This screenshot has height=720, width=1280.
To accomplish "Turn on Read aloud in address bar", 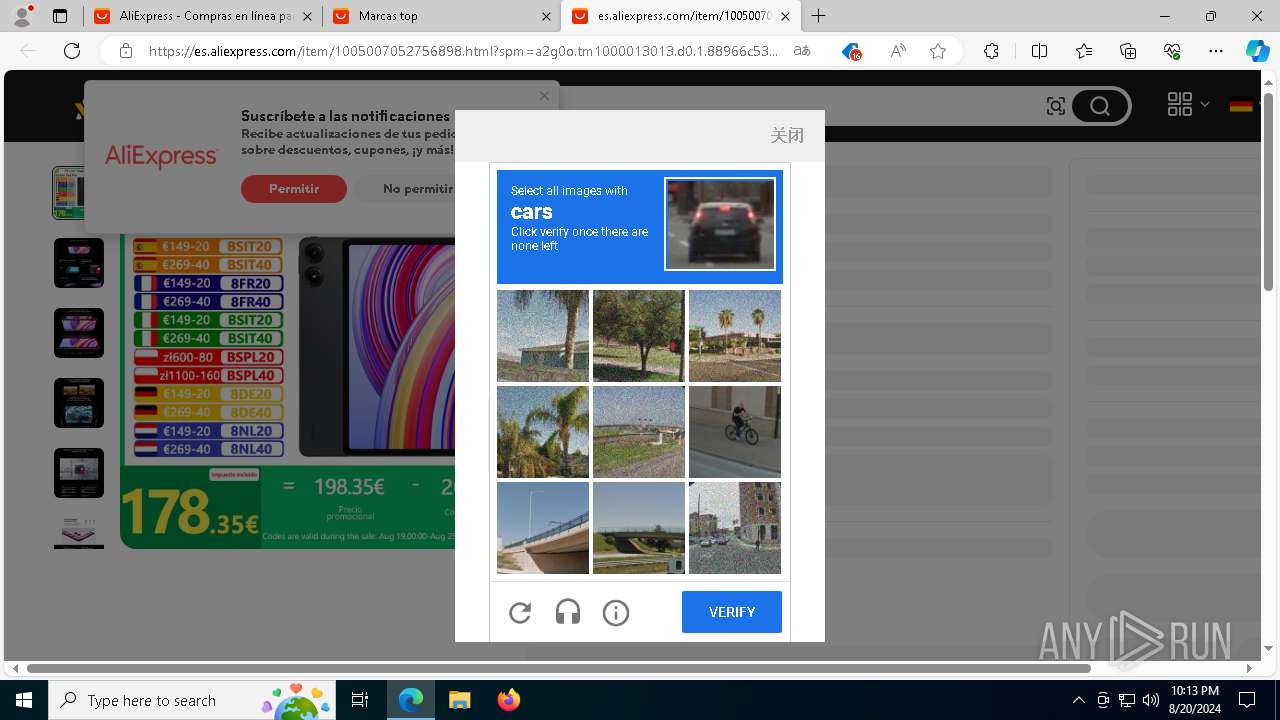I will [x=898, y=51].
